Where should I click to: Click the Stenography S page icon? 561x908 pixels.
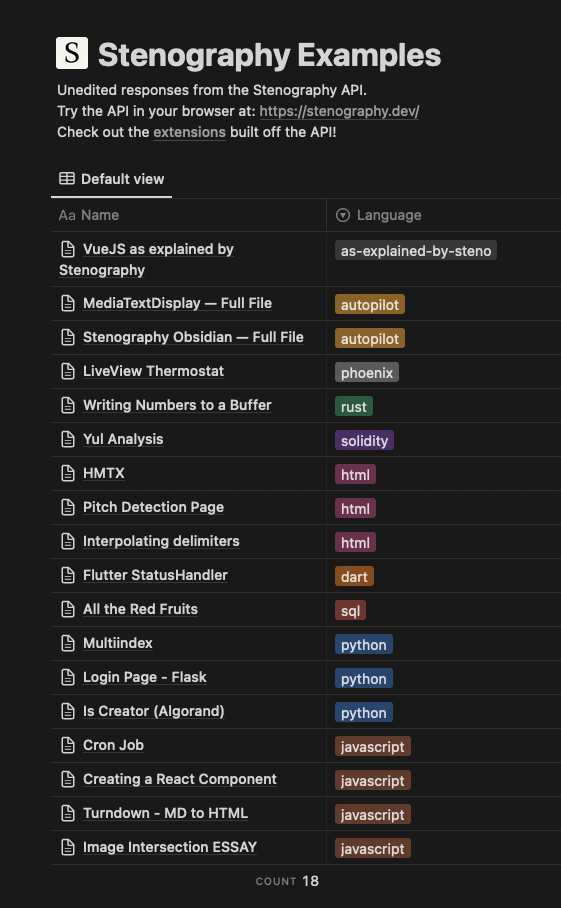(x=72, y=53)
